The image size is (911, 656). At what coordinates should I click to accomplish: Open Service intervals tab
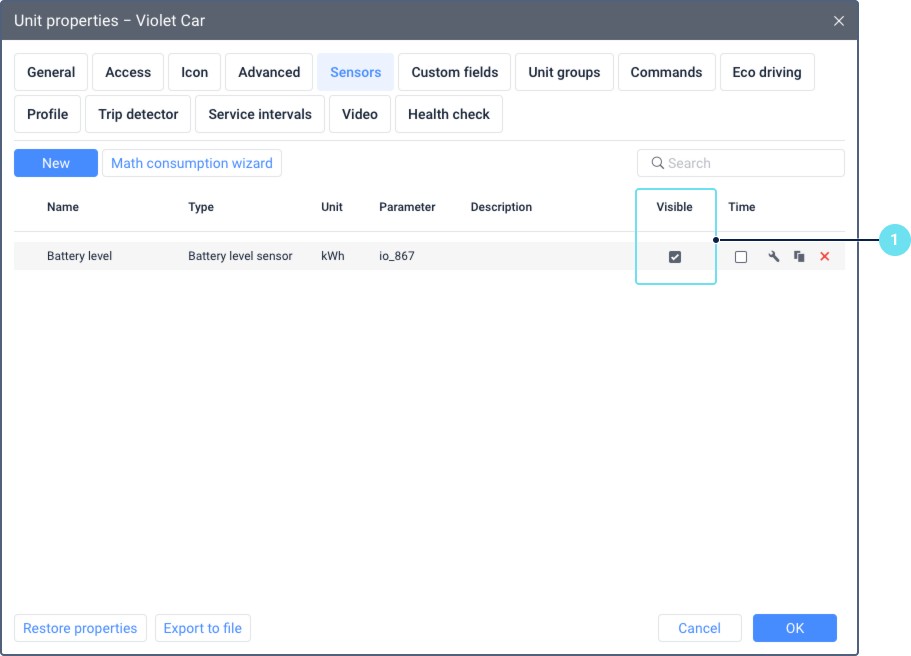coord(260,114)
